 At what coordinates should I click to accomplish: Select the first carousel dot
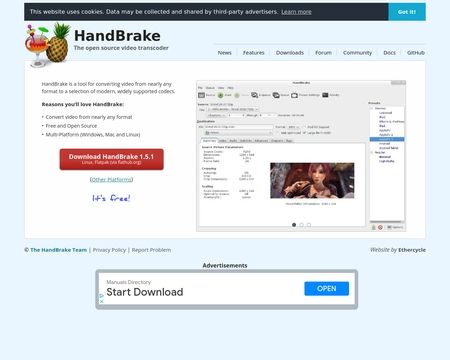(x=294, y=225)
